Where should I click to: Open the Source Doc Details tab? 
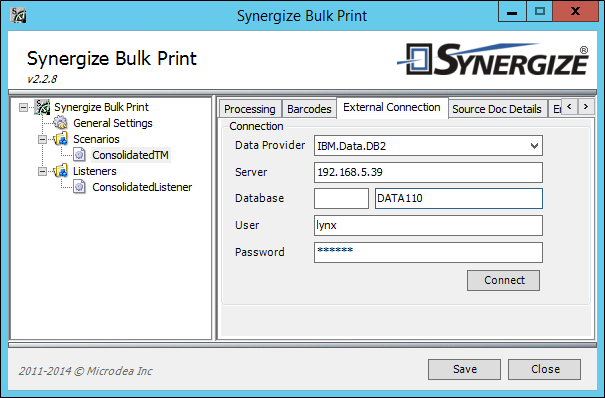point(497,109)
